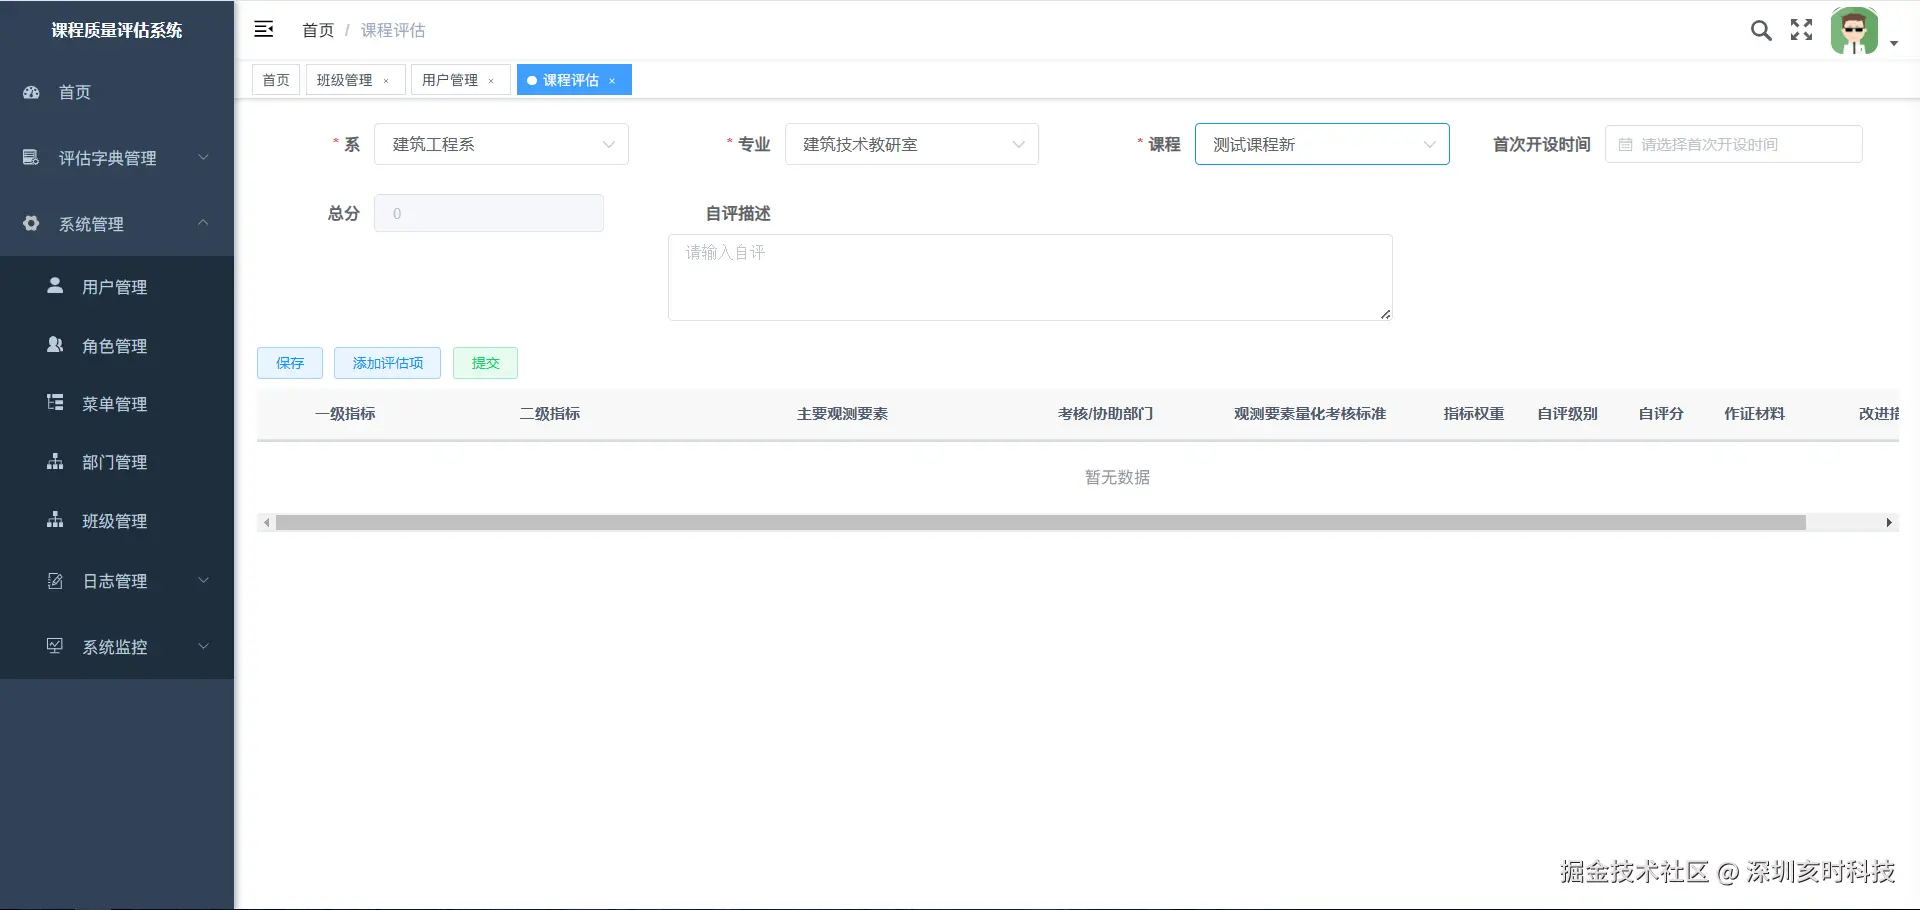Click the 一级指标 column header
The height and width of the screenshot is (910, 1920).
(x=345, y=413)
